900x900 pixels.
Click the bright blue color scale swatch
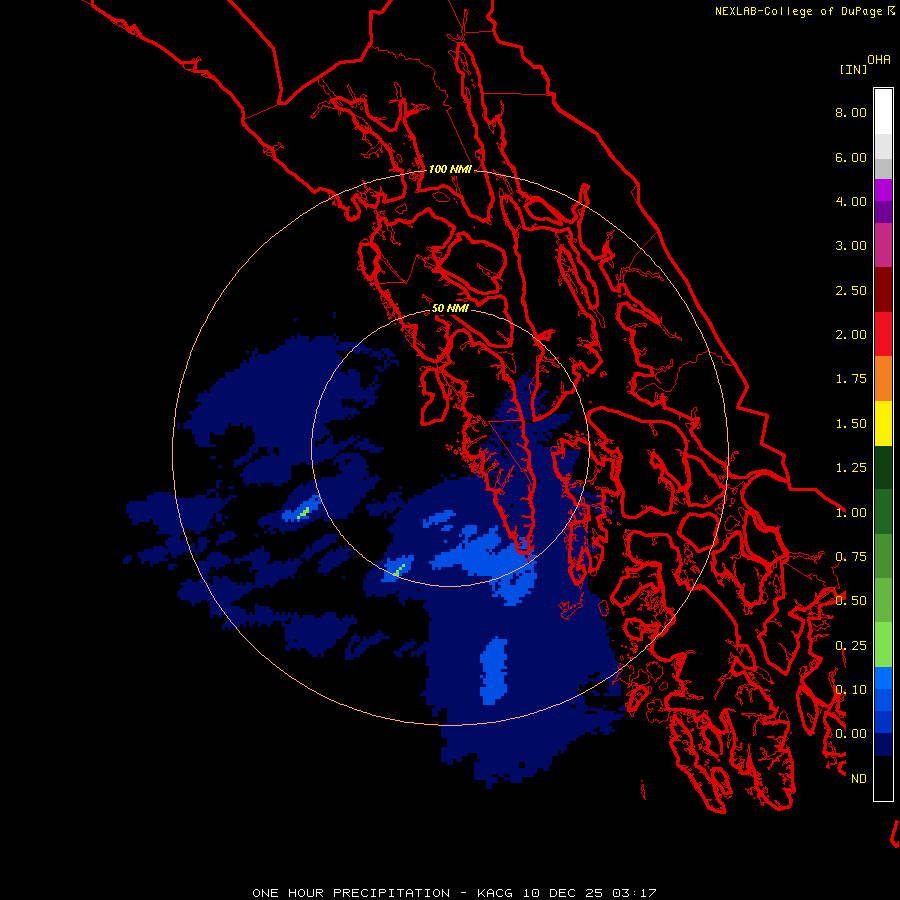click(883, 678)
